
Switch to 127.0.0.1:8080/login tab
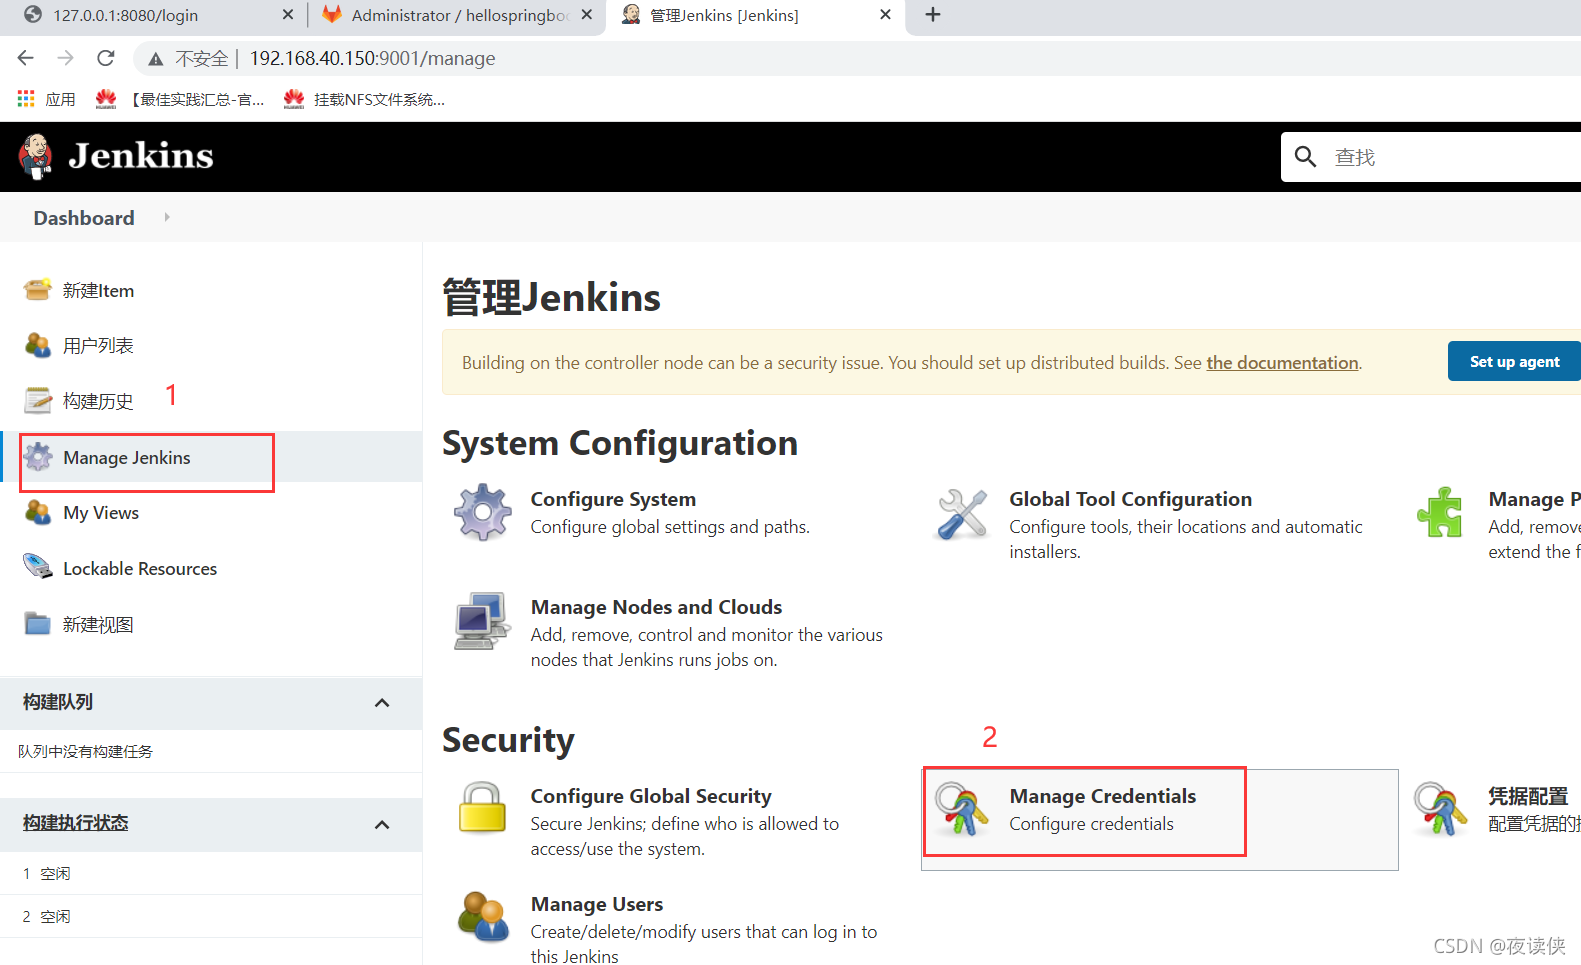(x=125, y=15)
